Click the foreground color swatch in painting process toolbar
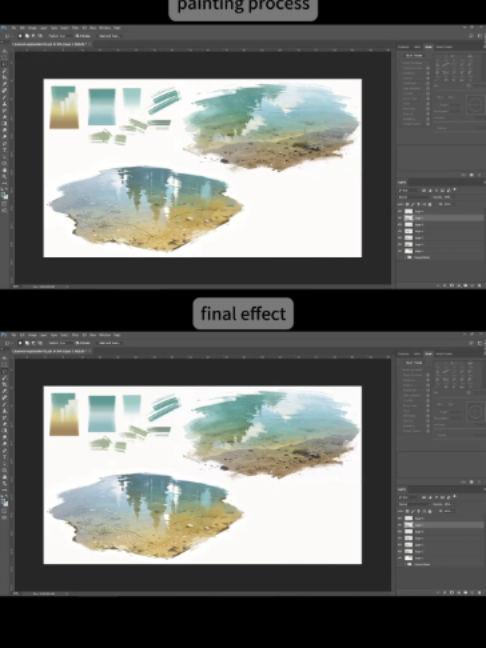 point(3,193)
